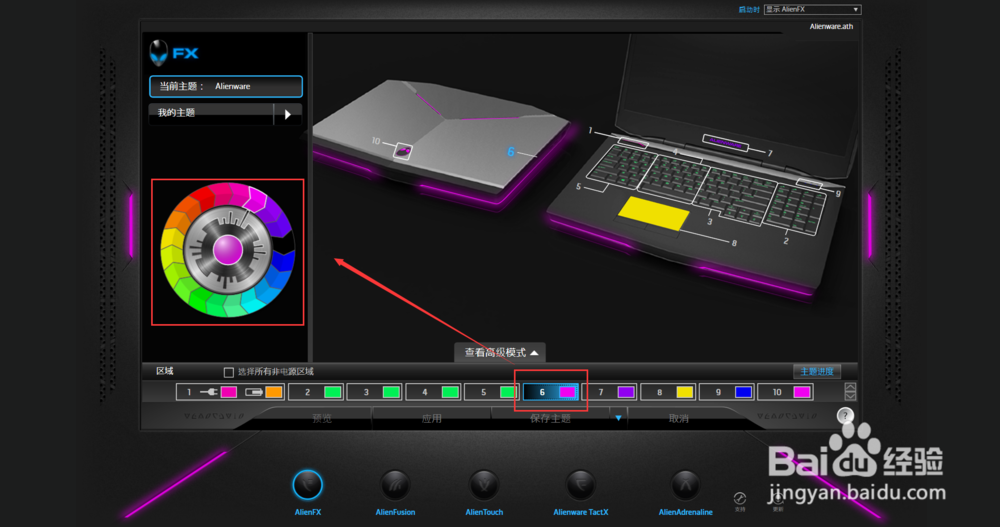Pick red on the color wheel

[x=202, y=197]
